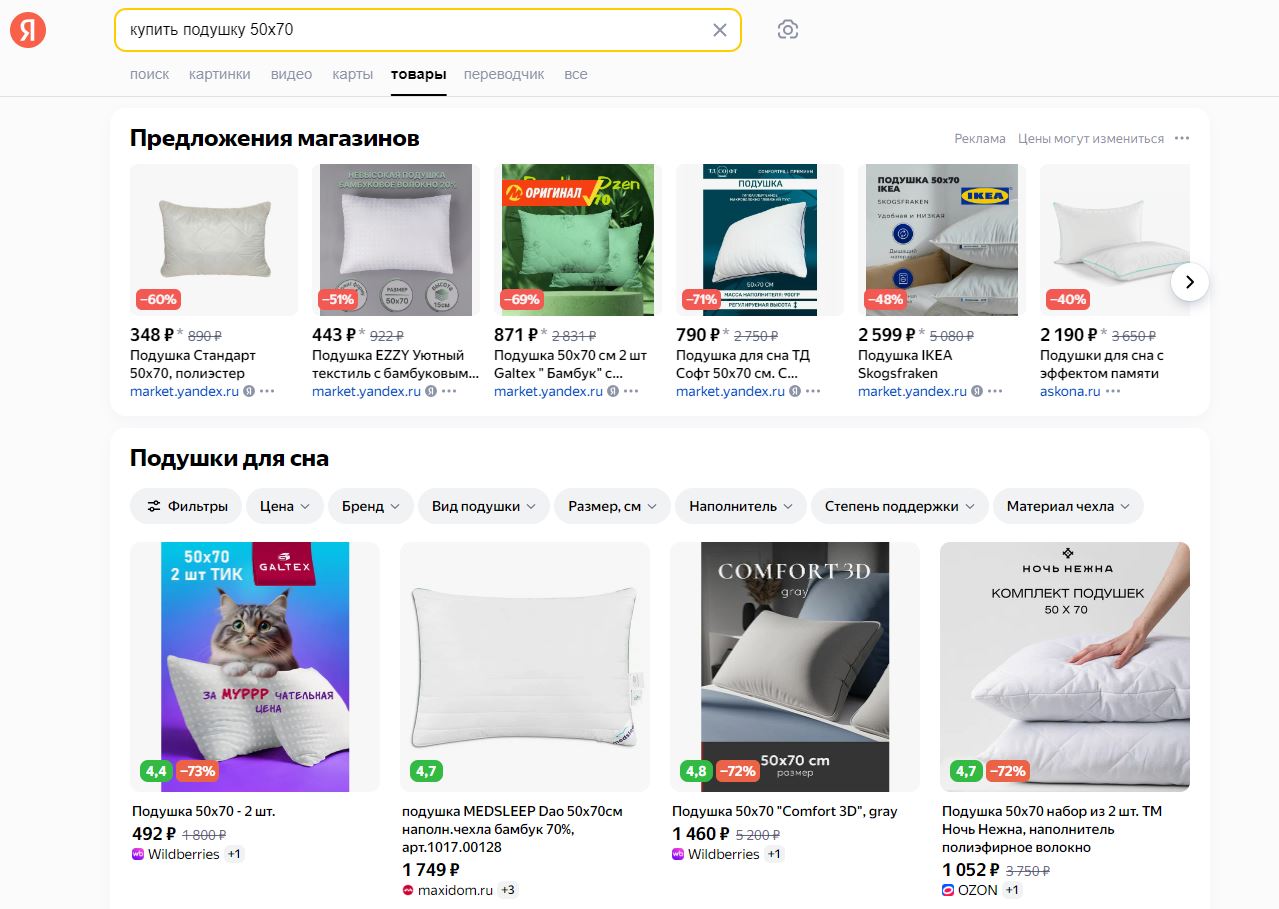Show more sellers for MEDSLEEP pillow +3
The image size is (1279, 909).
(x=508, y=890)
